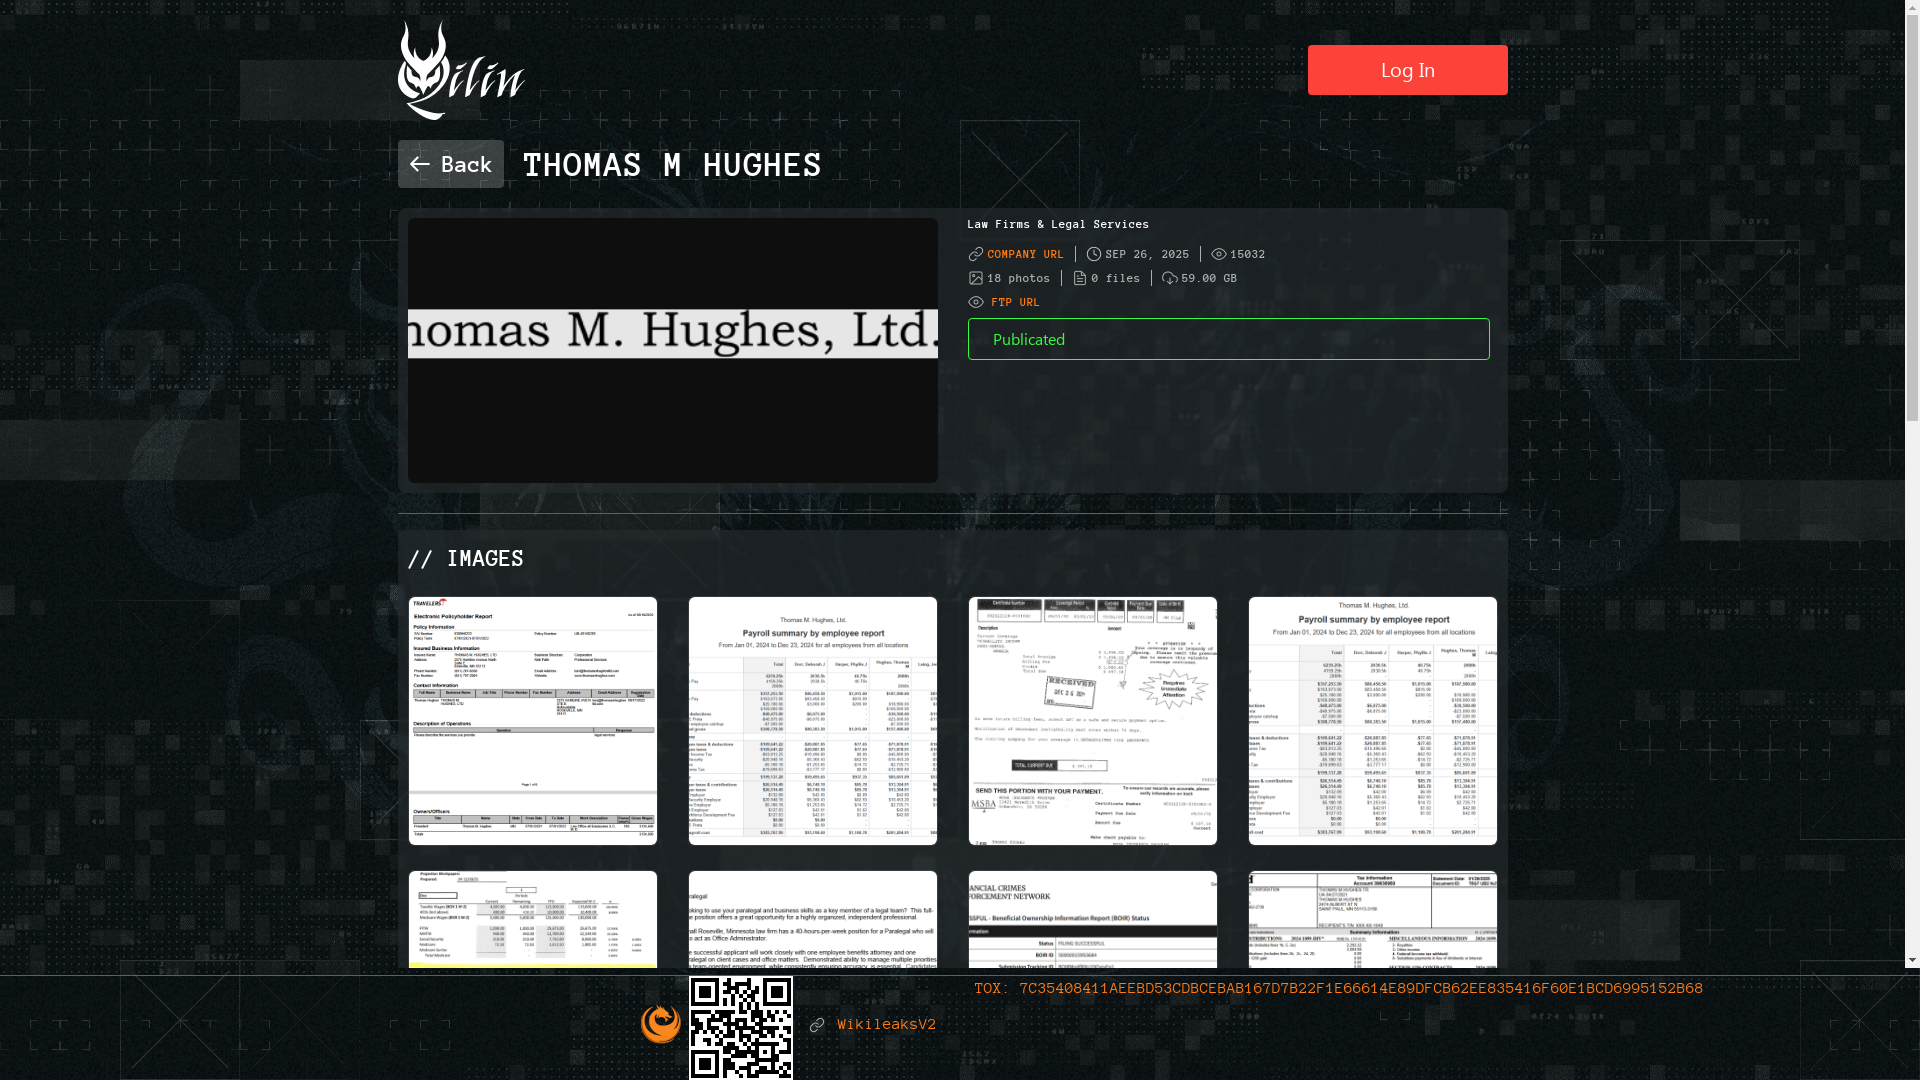Click the cloud download icon beside 59.00 GB

pos(1170,278)
